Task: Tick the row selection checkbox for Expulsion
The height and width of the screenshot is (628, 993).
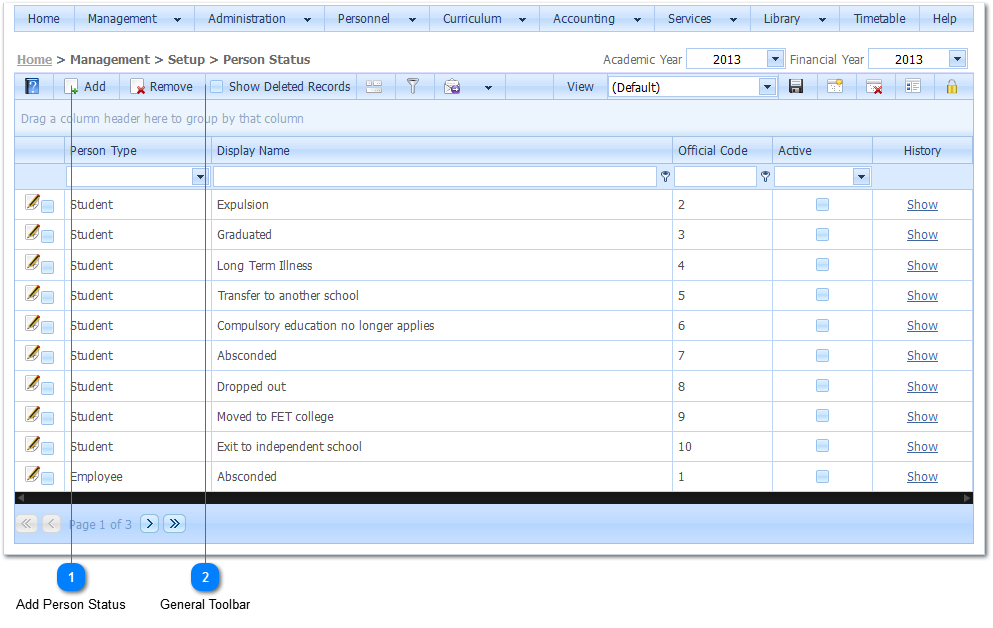Action: click(x=47, y=206)
